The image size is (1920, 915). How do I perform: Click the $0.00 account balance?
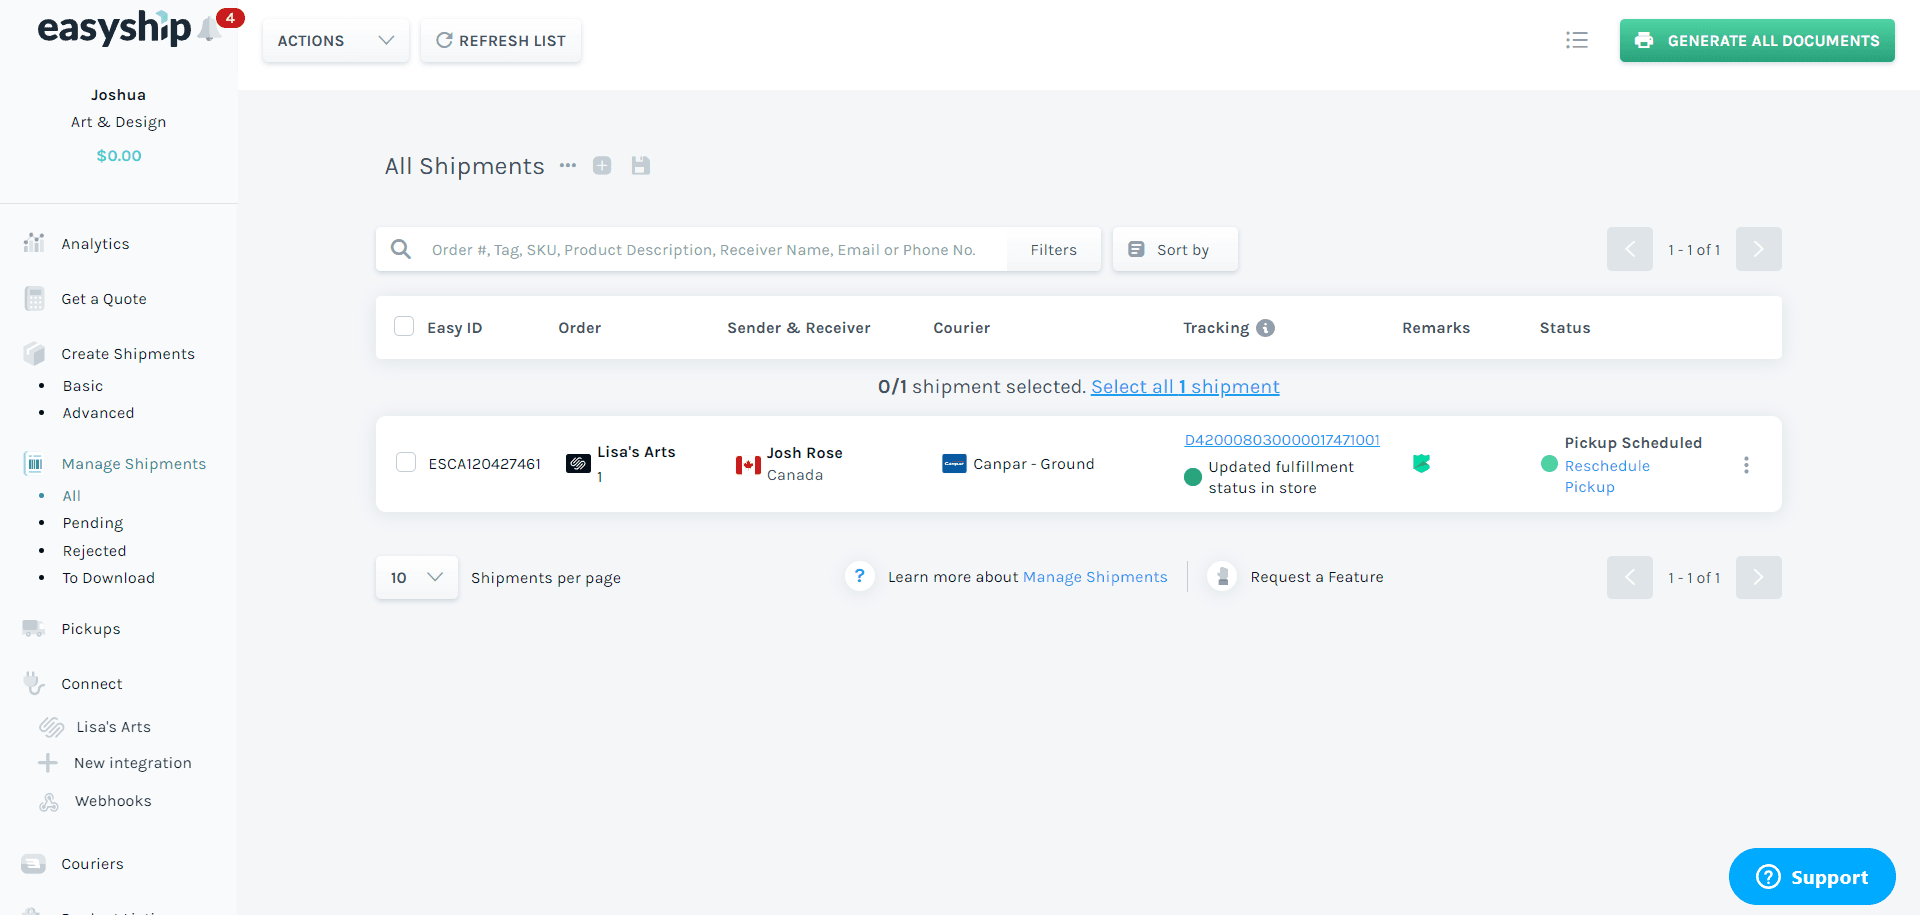coord(119,156)
